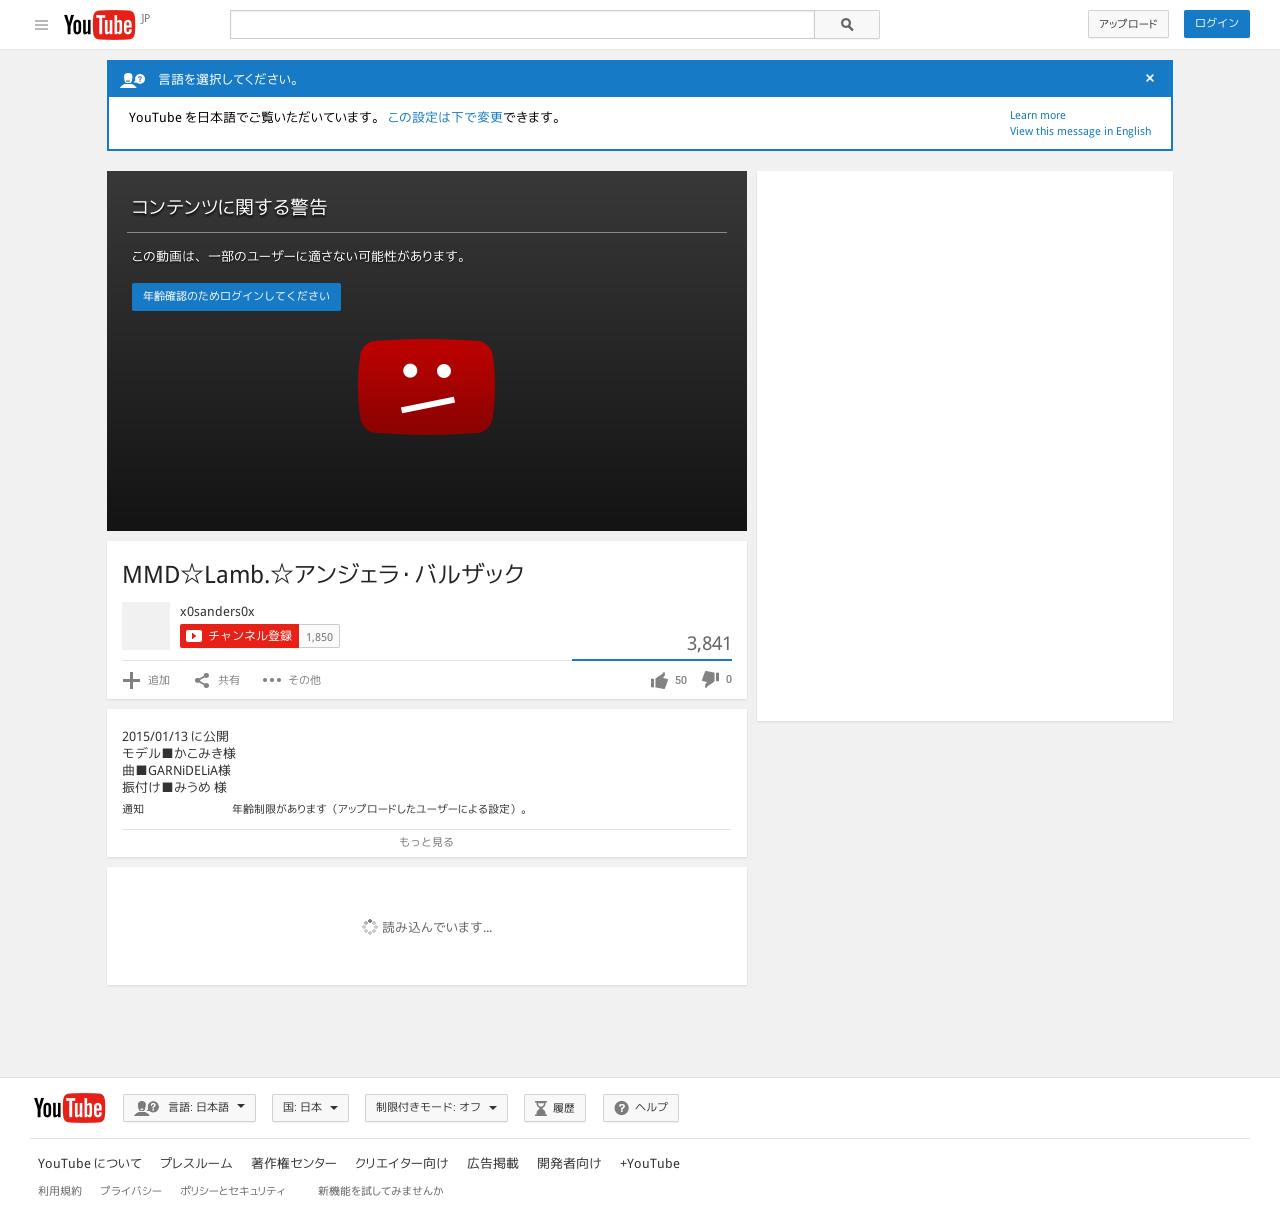1280x1218 pixels.
Task: Click the 1,850 subscriber count
Action: pos(319,637)
